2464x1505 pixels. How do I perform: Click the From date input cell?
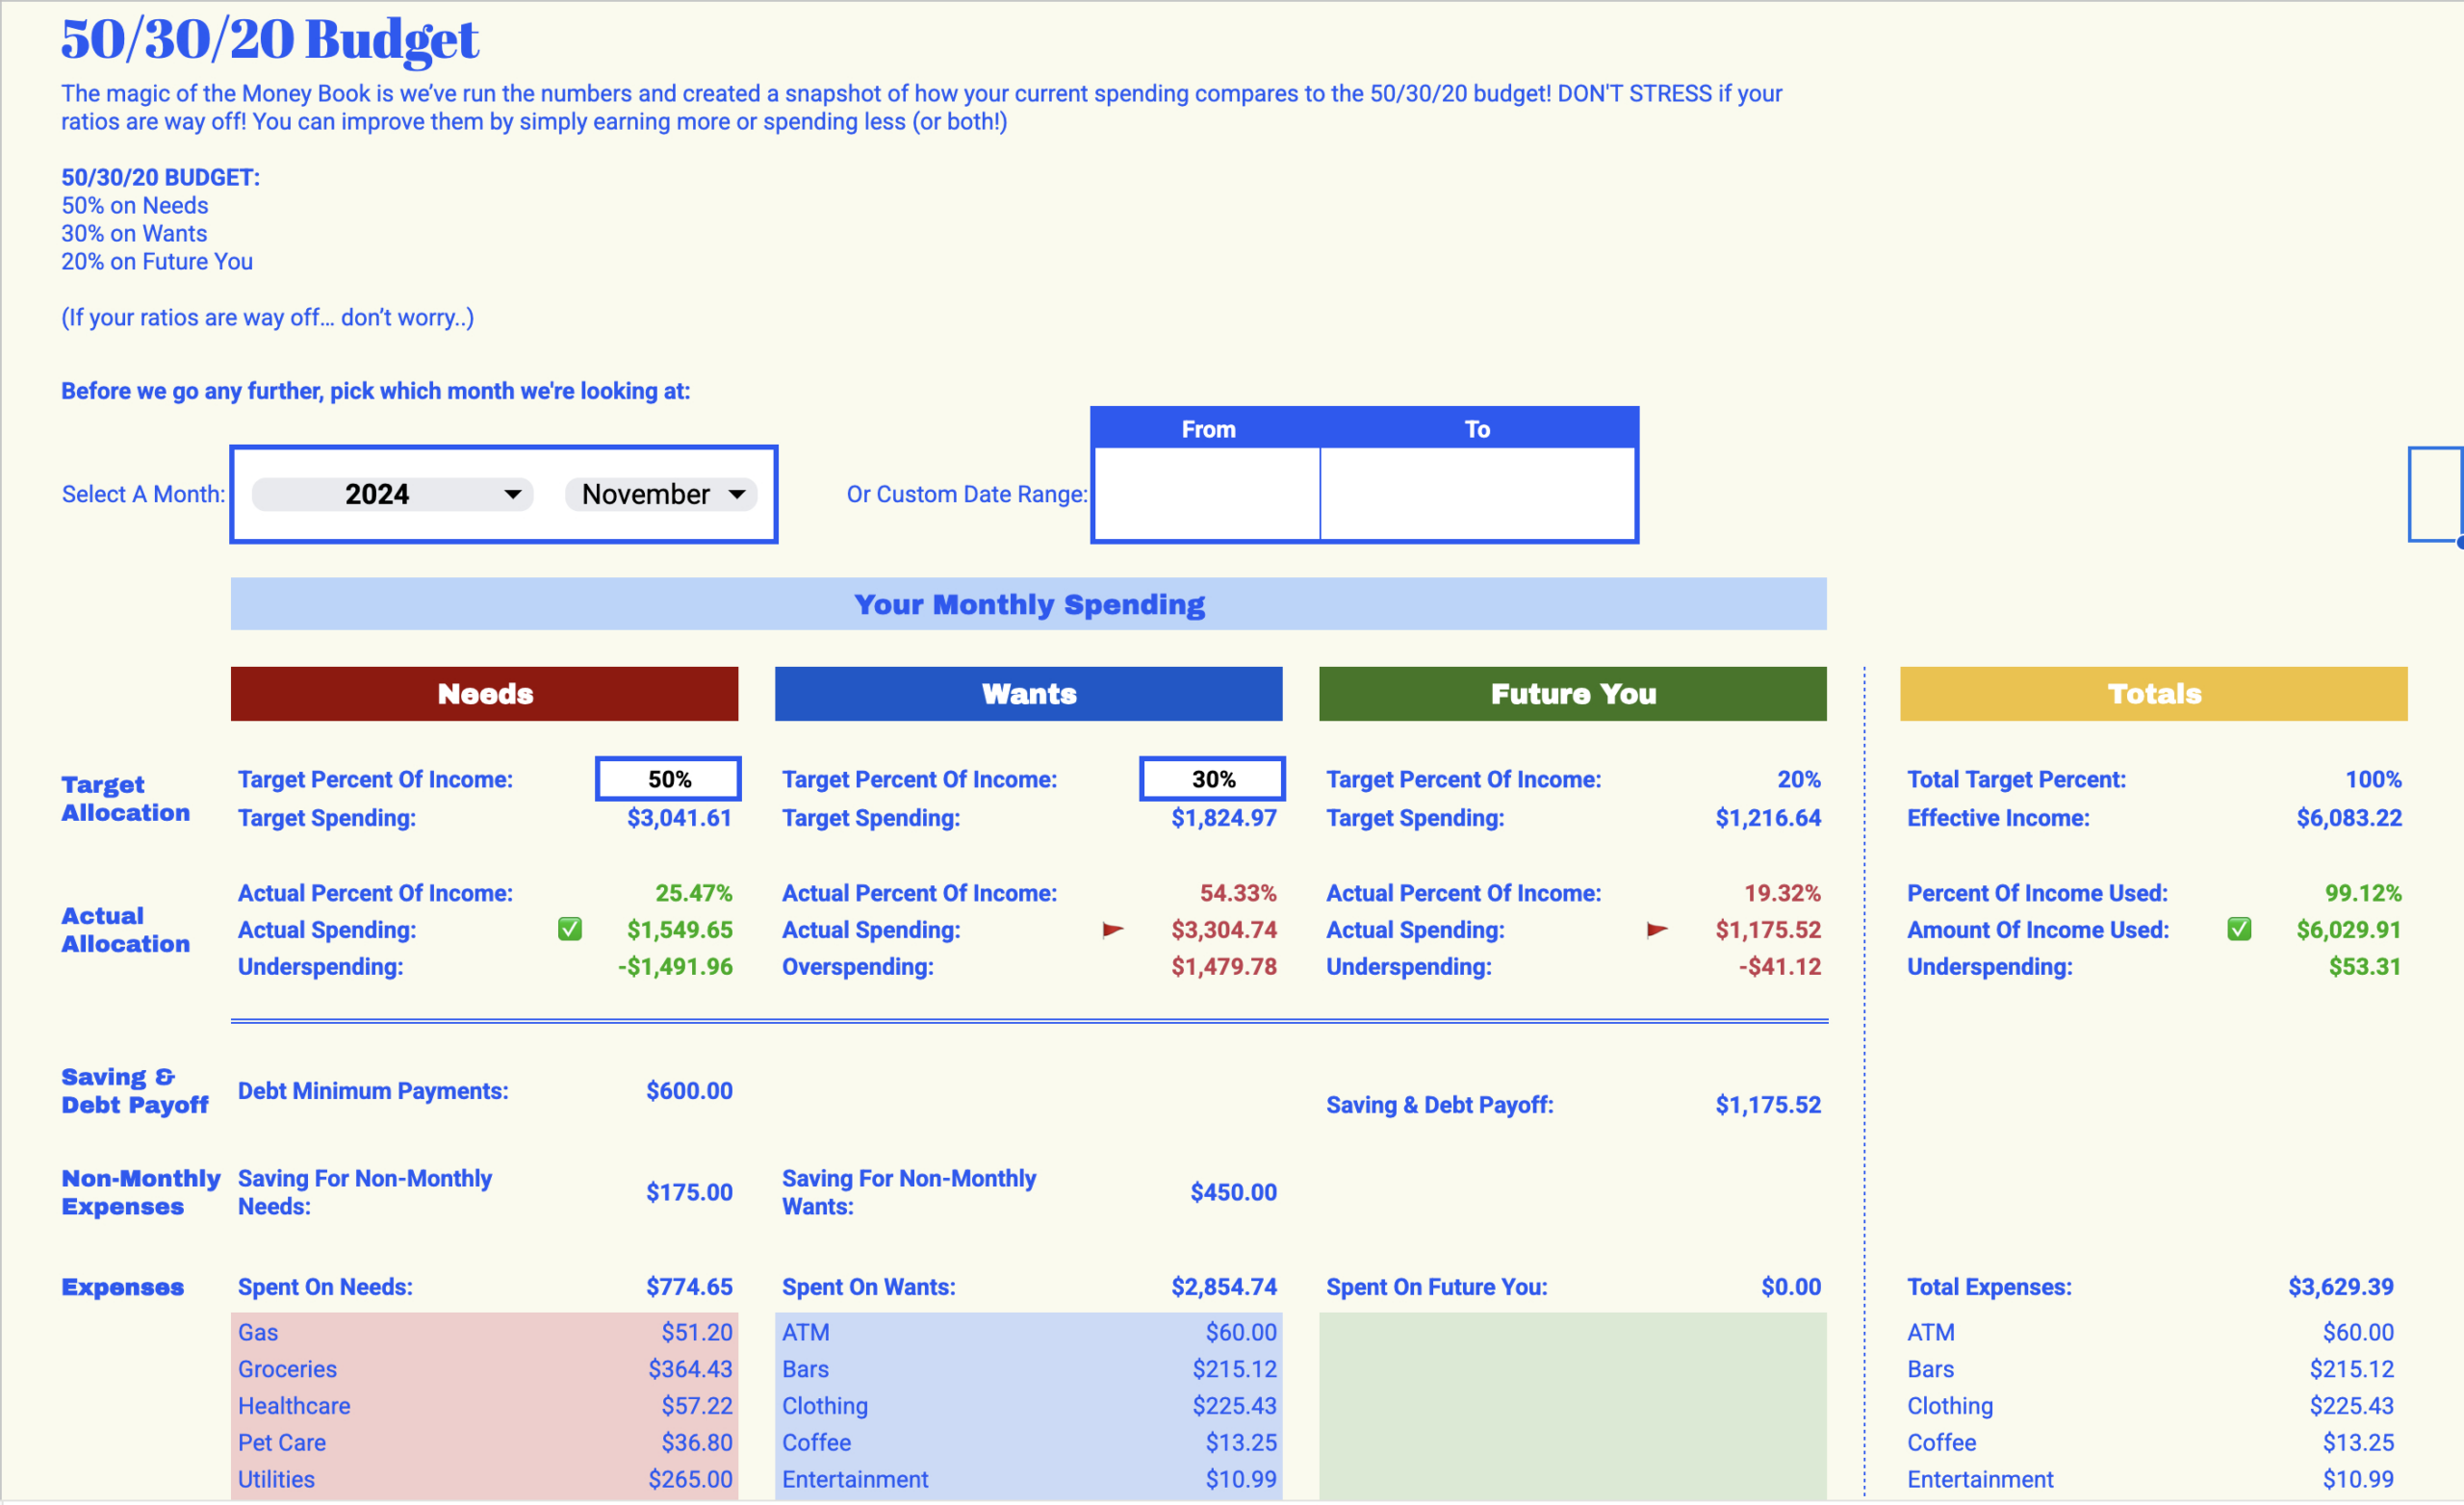(x=1208, y=494)
